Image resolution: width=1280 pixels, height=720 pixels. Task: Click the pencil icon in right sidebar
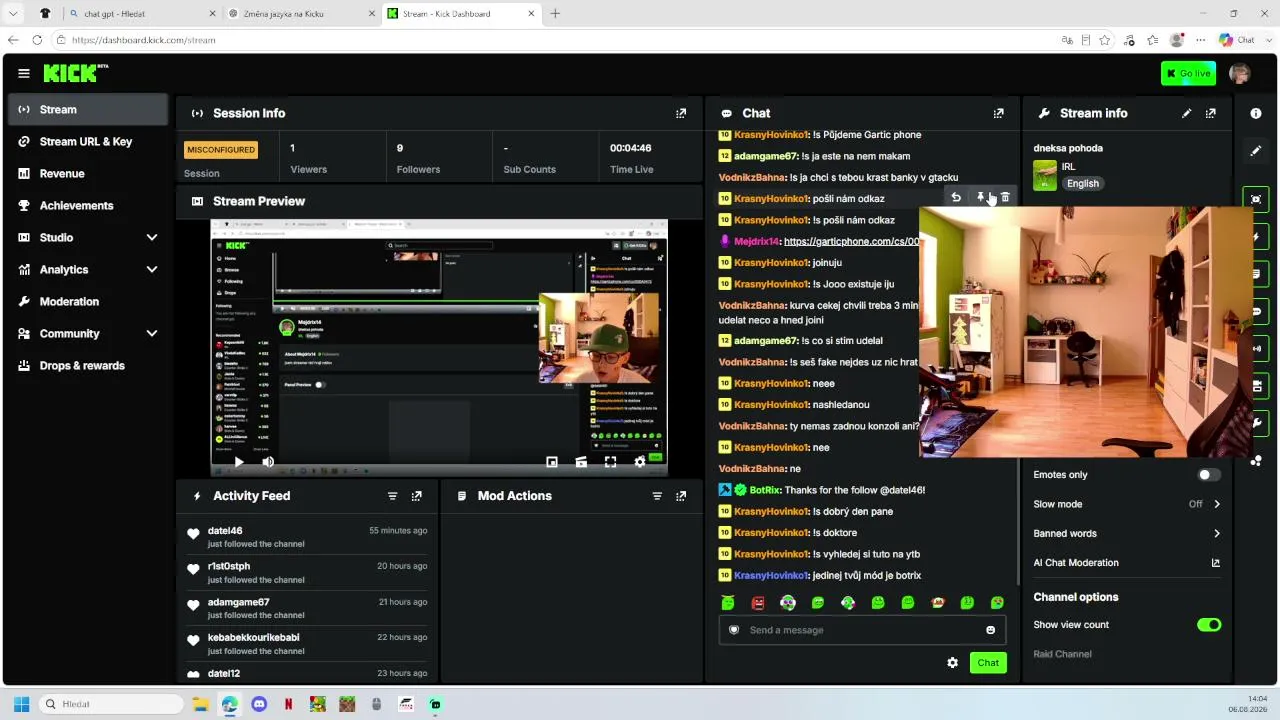1256,151
